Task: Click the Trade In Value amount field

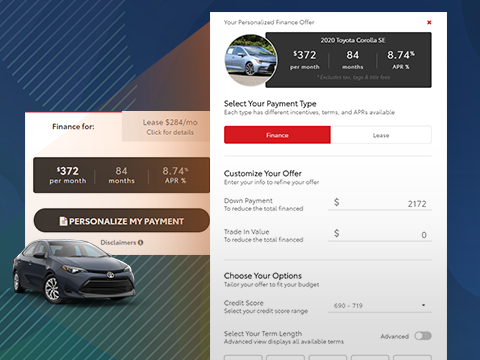Action: pos(380,234)
